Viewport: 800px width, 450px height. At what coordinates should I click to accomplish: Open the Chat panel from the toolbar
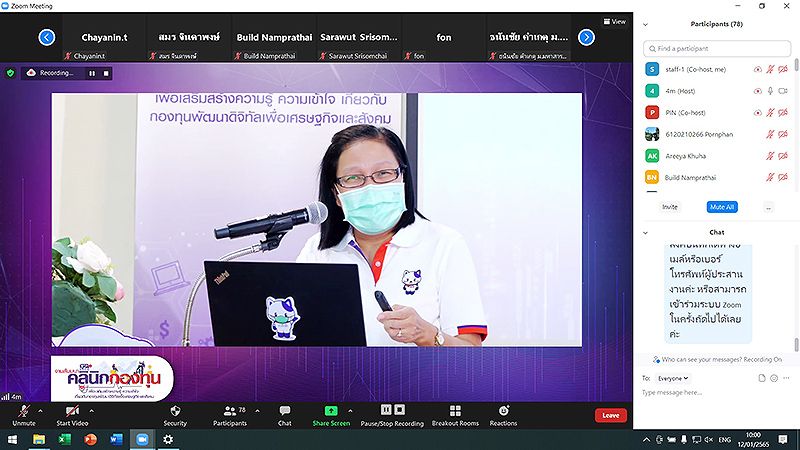click(285, 415)
